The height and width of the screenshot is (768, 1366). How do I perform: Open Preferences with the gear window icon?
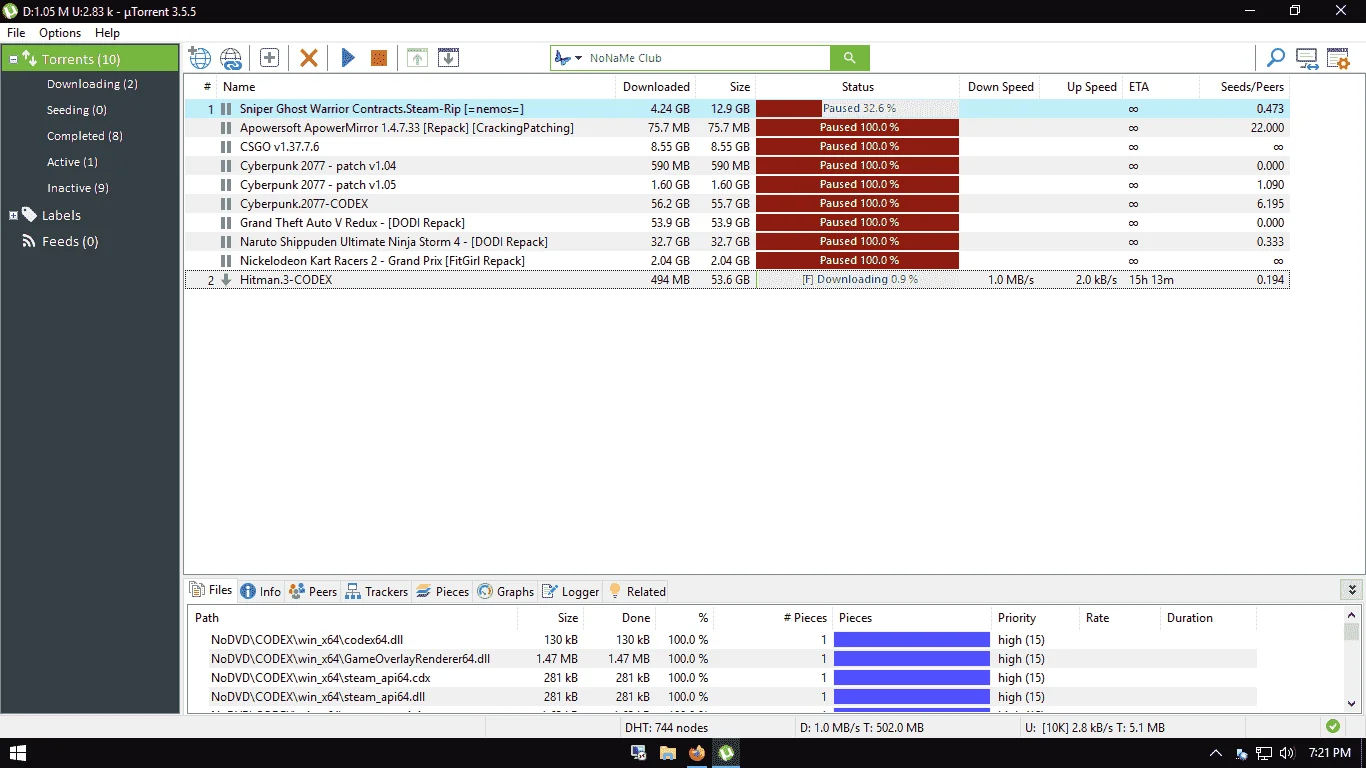pyautogui.click(x=1338, y=58)
